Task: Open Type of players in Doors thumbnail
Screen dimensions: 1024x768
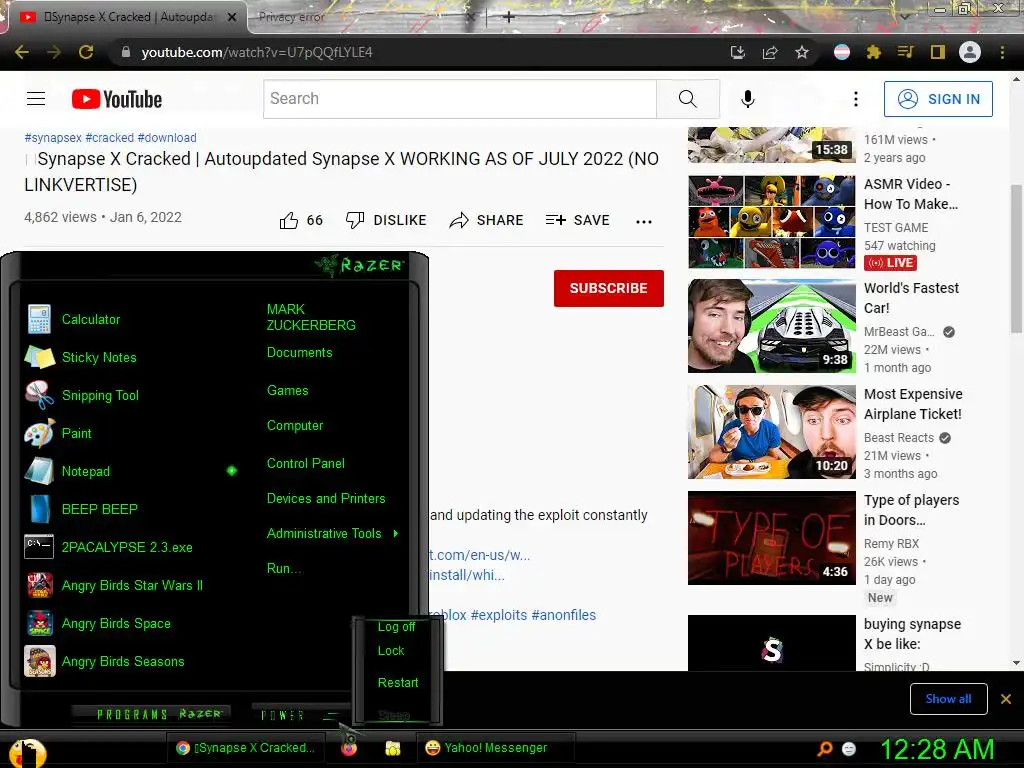Action: tap(771, 537)
